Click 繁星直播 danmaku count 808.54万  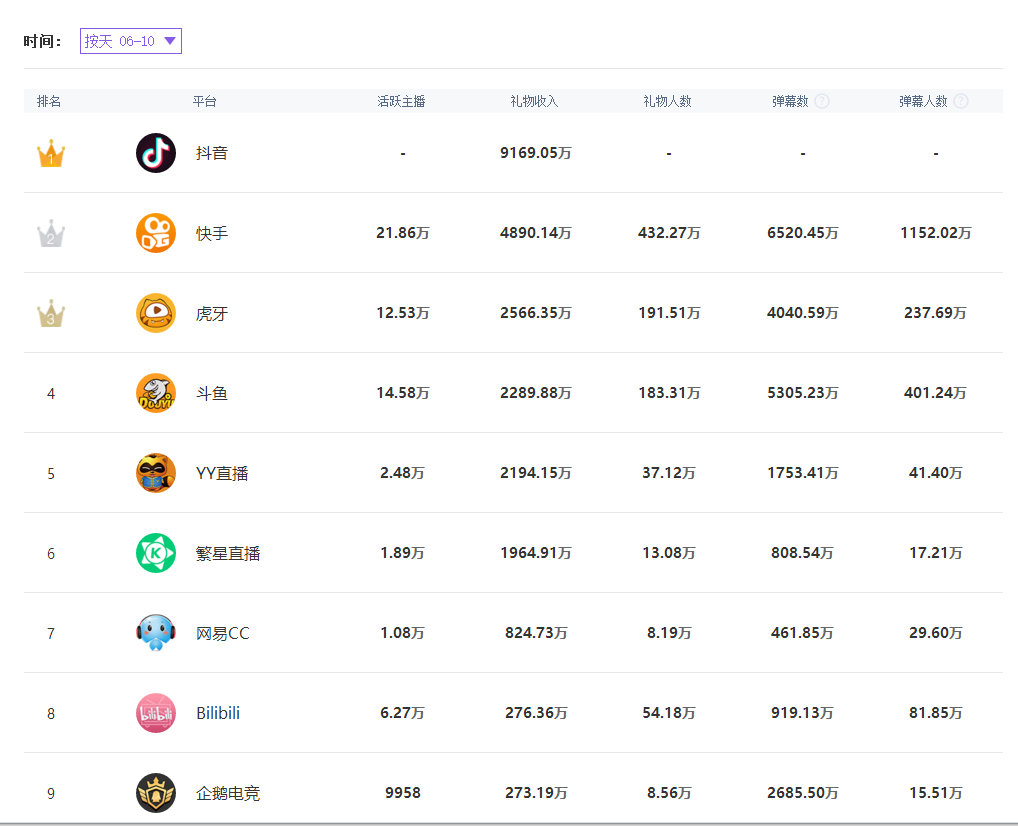(x=802, y=553)
